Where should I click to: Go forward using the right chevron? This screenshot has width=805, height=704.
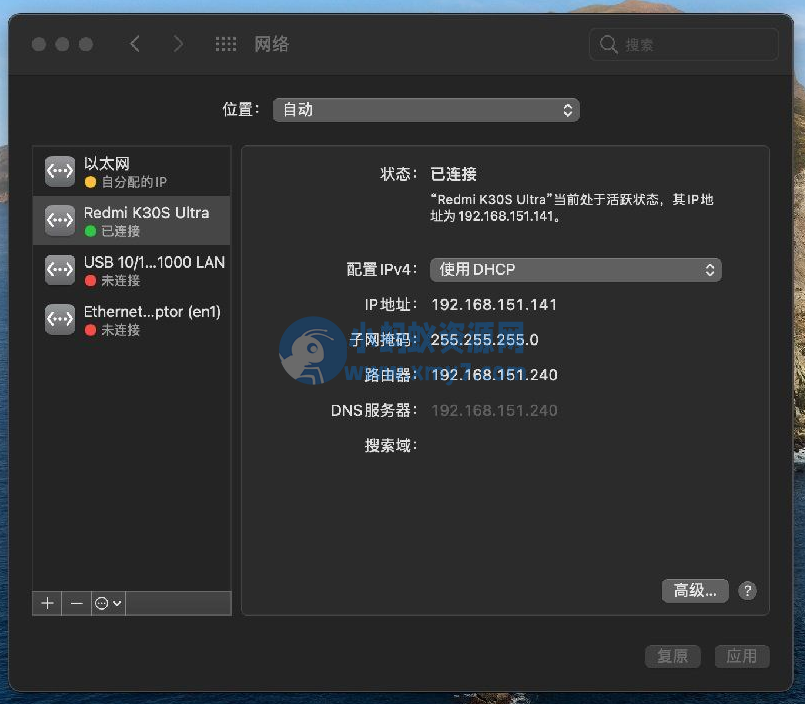[178, 44]
